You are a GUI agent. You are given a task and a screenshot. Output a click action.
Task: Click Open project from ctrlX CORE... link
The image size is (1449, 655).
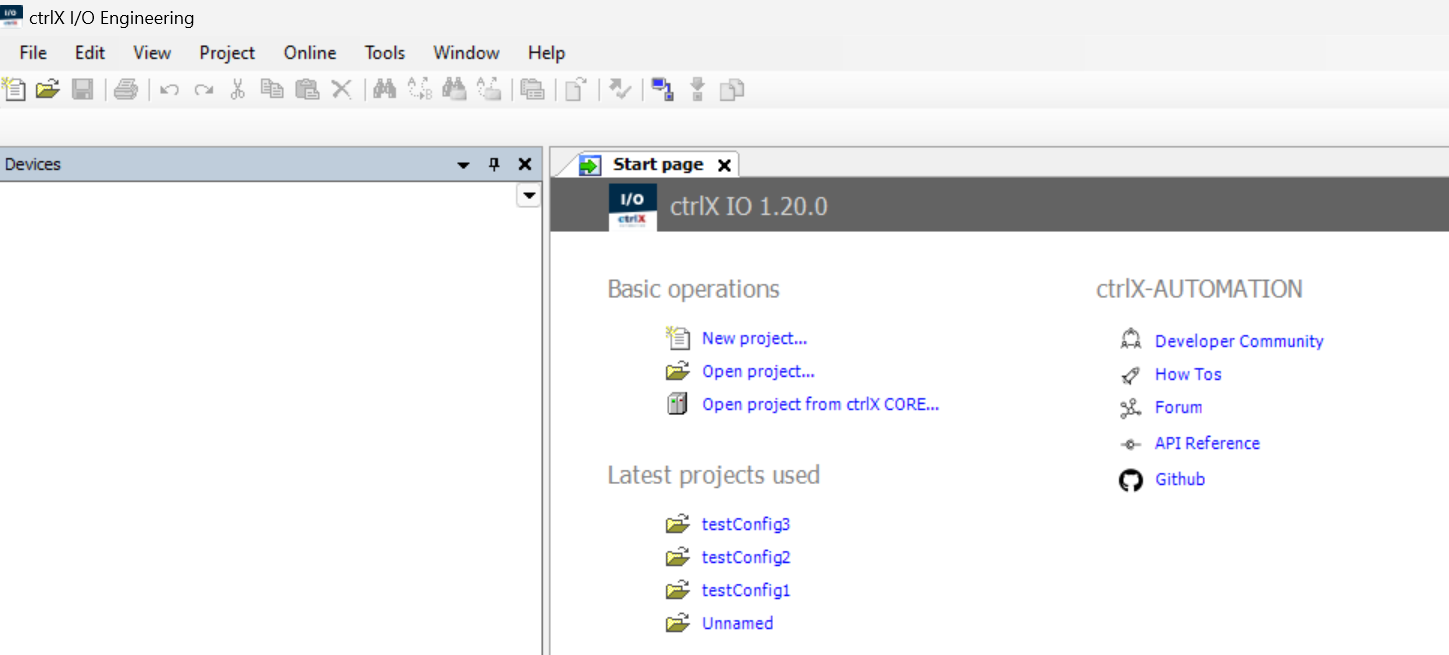tap(821, 404)
